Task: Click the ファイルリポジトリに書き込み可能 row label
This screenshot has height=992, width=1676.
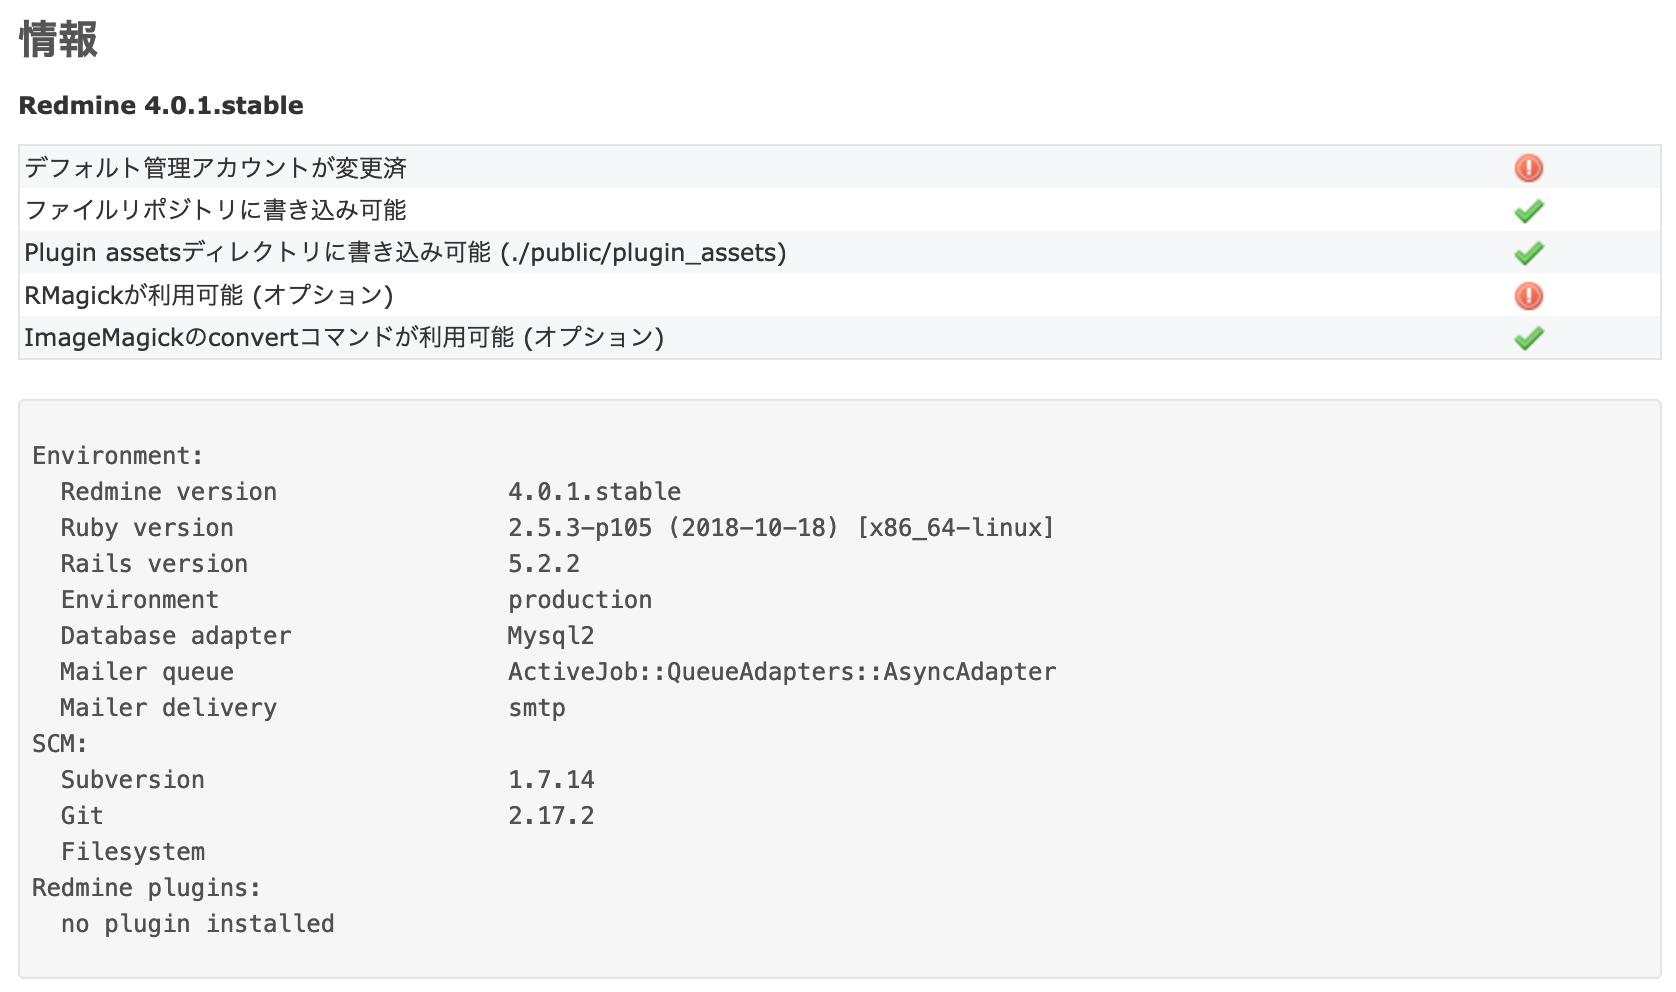Action: pos(215,210)
